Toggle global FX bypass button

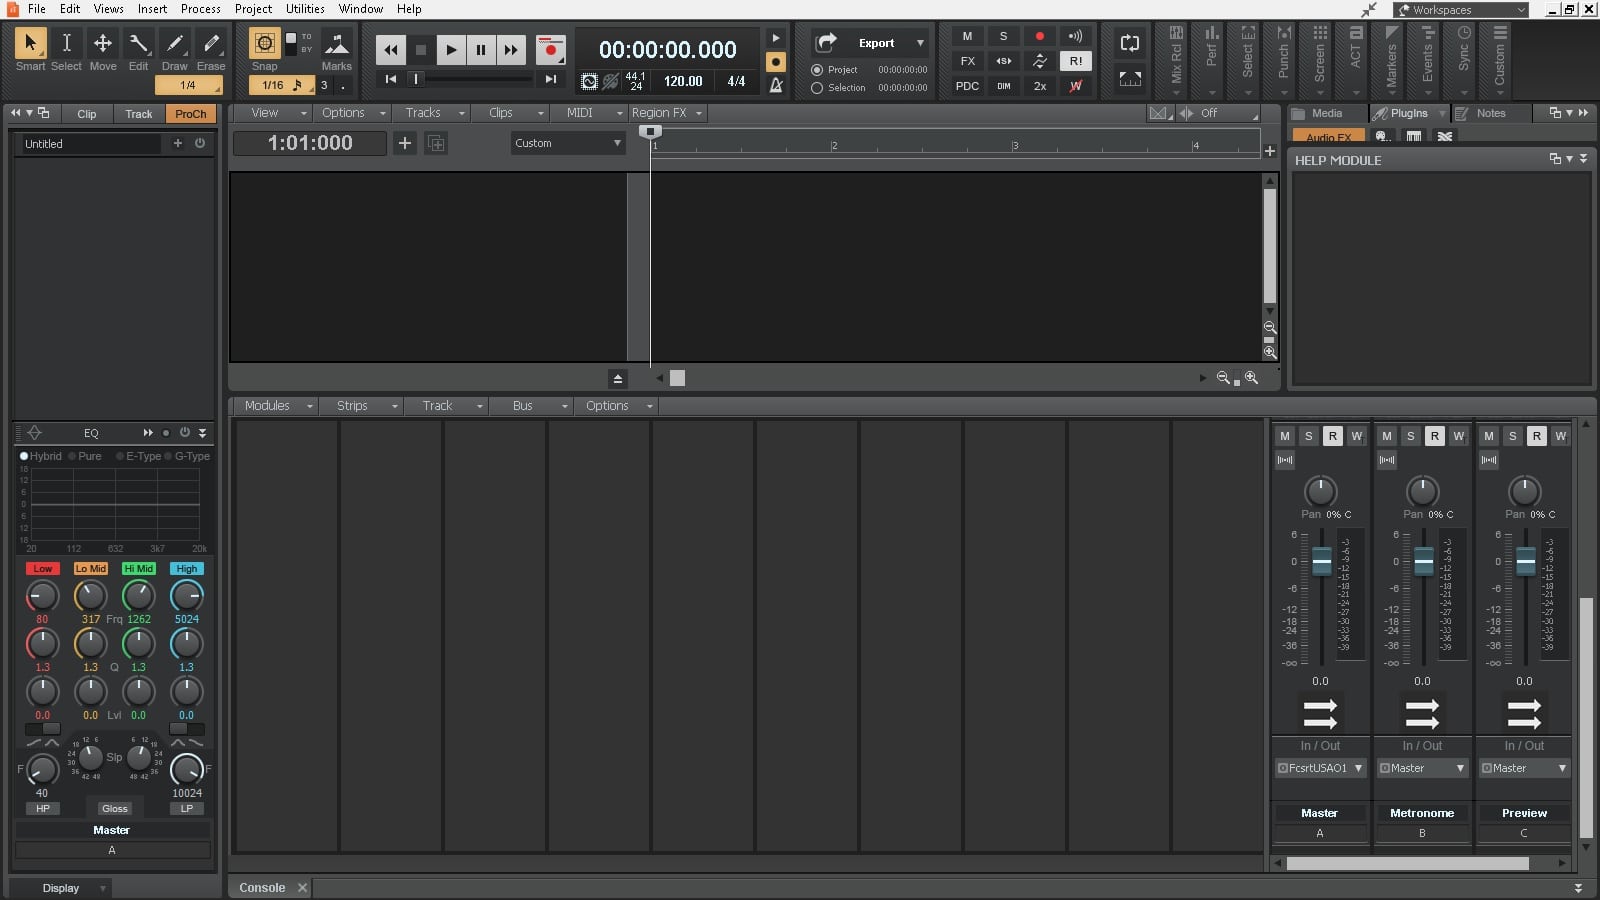[x=967, y=61]
